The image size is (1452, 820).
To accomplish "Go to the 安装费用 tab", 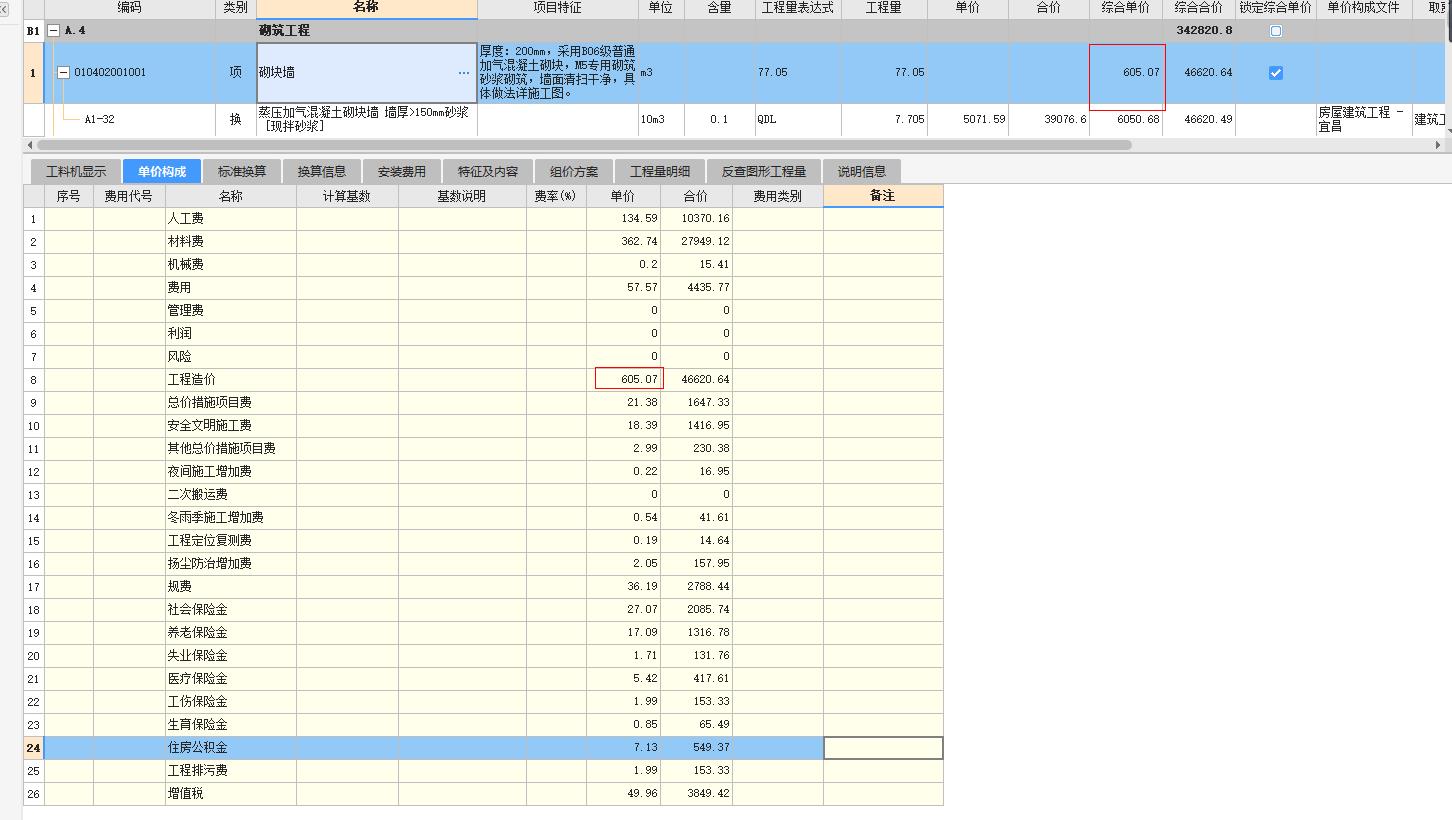I will [x=402, y=172].
